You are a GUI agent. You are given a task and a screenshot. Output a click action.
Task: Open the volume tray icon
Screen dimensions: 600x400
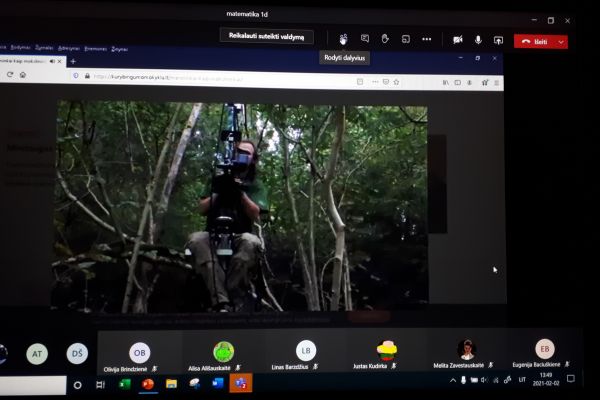(x=484, y=380)
